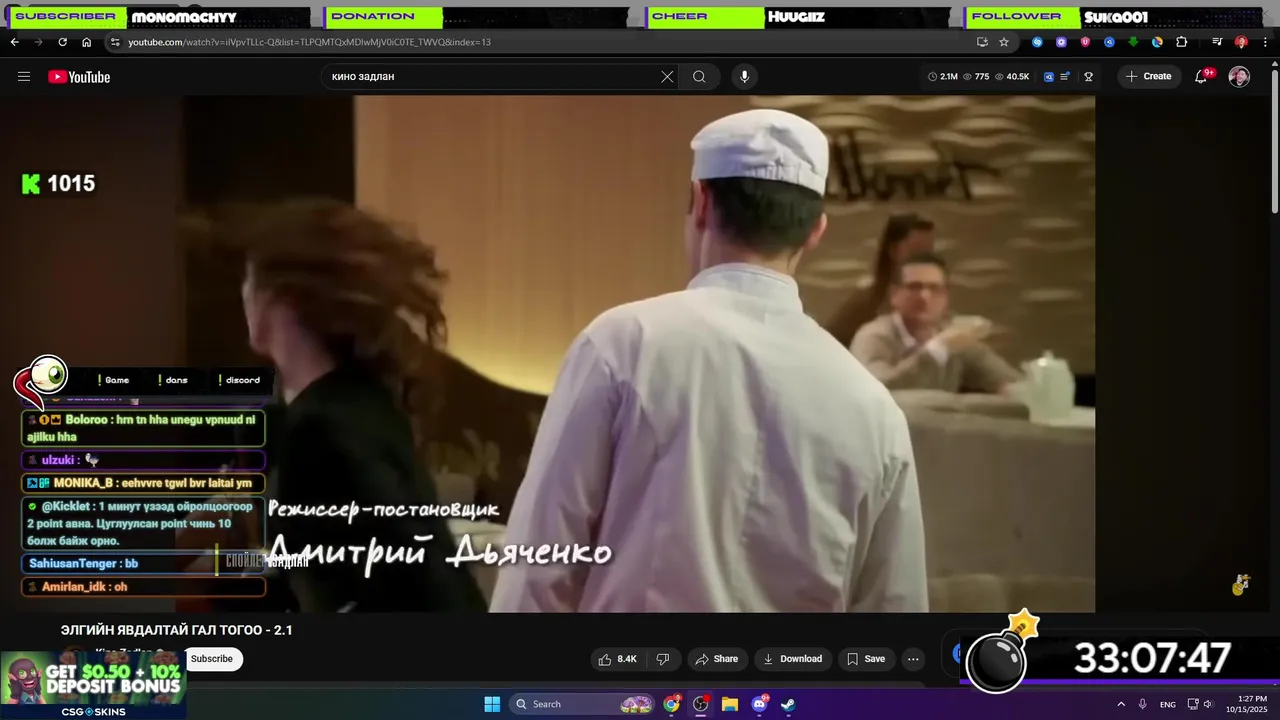Open the purple gear extension icon

point(1061,42)
